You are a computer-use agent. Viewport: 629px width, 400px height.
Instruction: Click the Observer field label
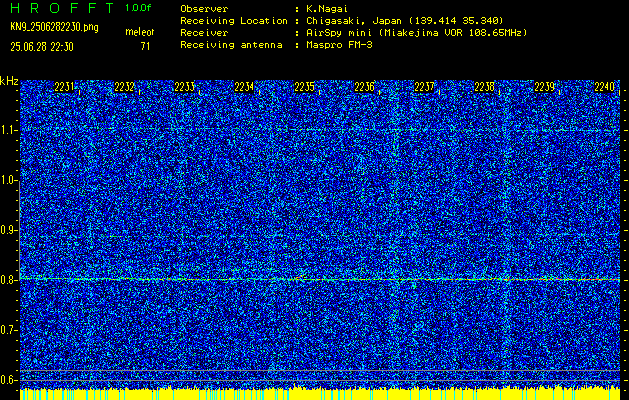pos(204,9)
